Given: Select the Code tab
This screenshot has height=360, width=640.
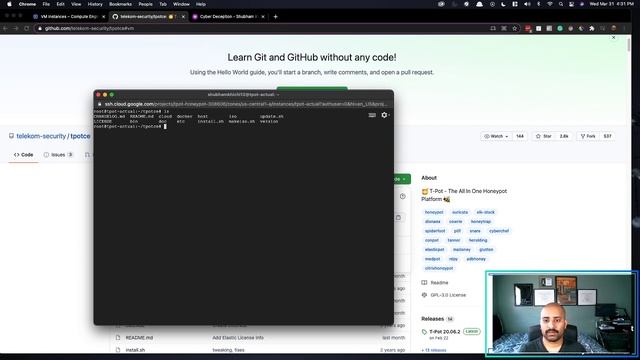Looking at the screenshot, I should tap(23, 155).
